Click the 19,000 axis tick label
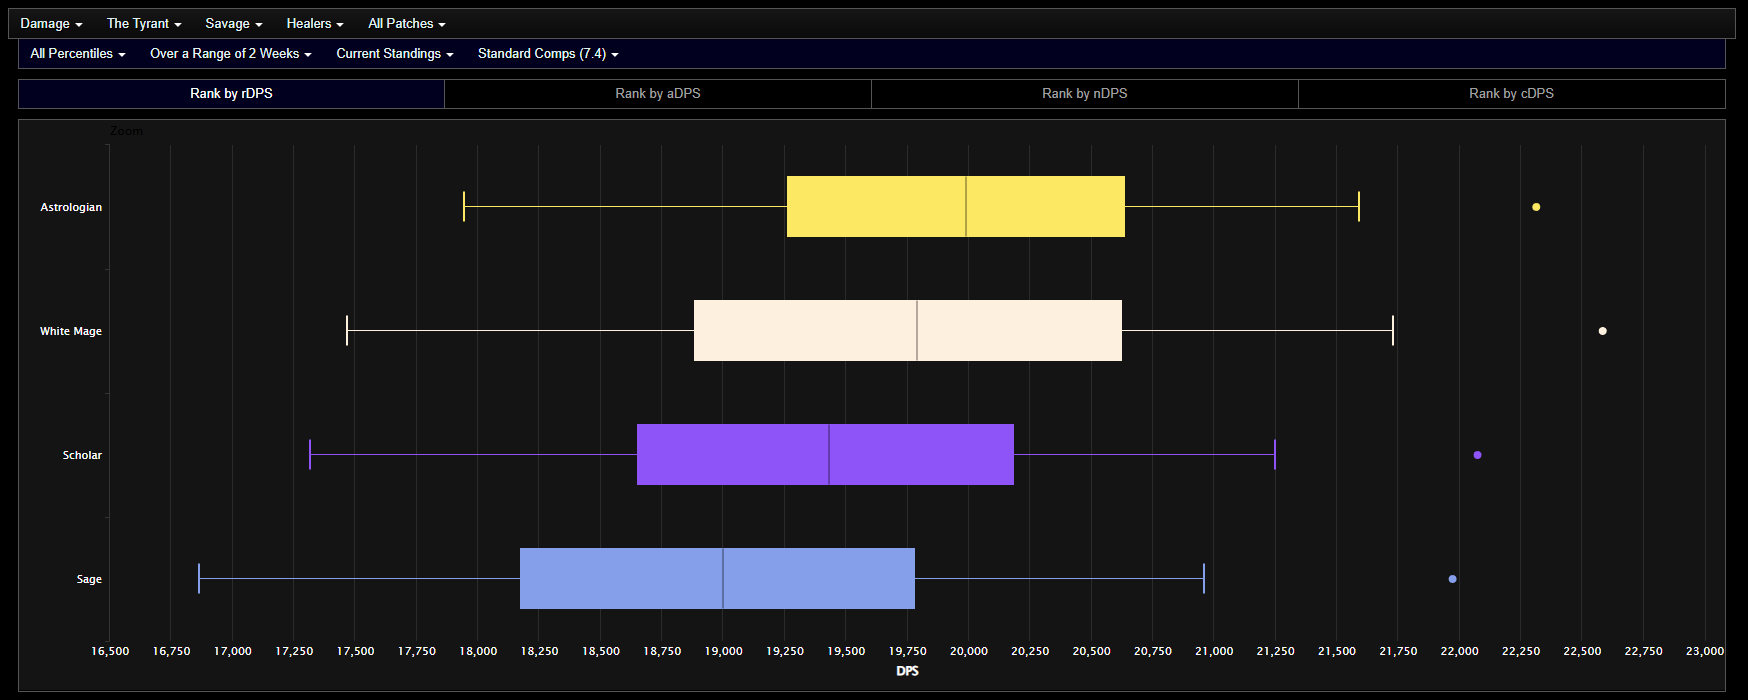This screenshot has width=1748, height=700. point(723,651)
